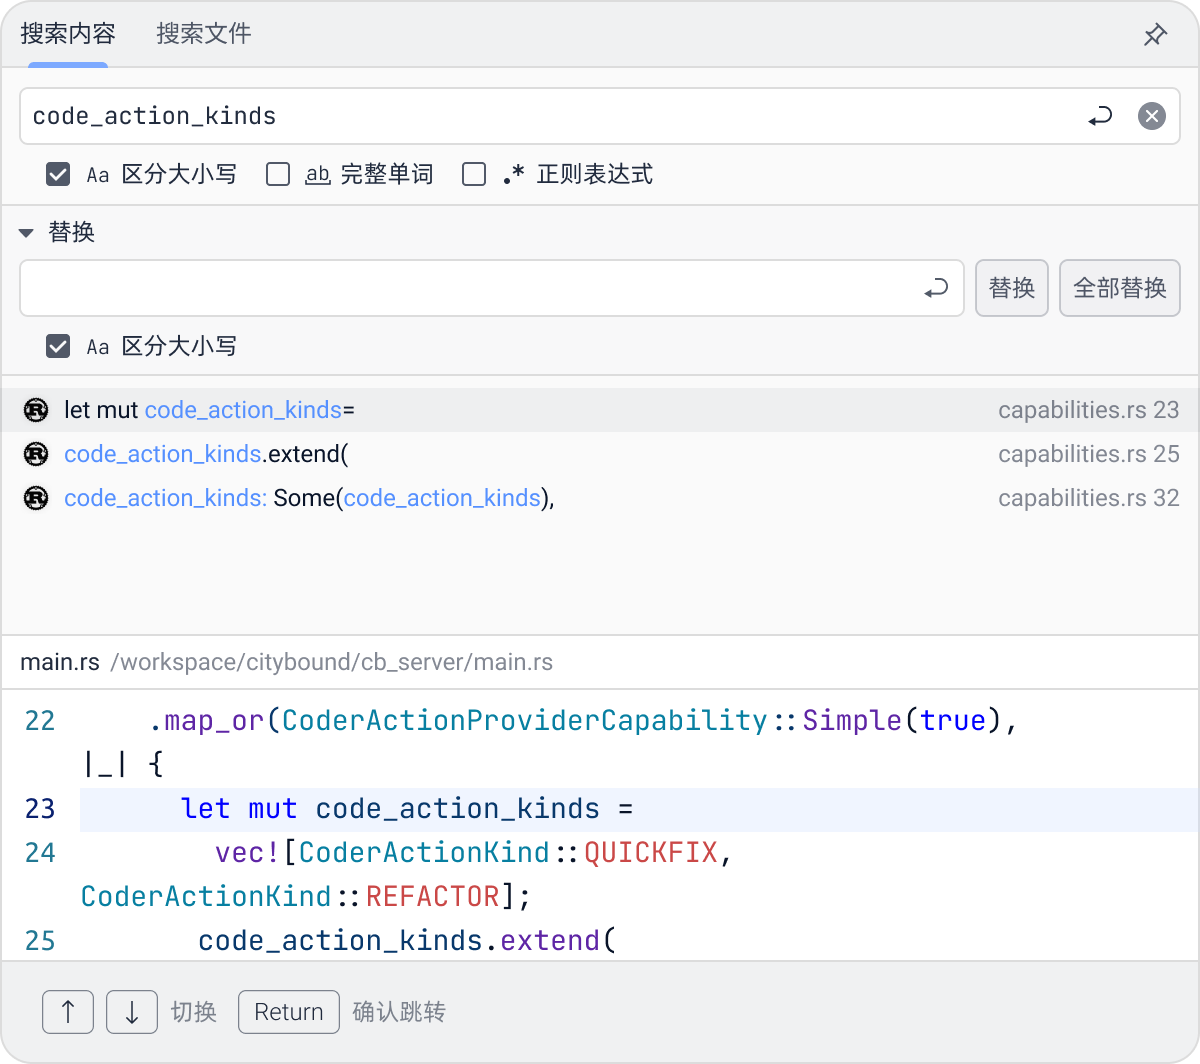Enable the 正则表达式 regex checkbox
This screenshot has height=1064, width=1200.
(474, 174)
